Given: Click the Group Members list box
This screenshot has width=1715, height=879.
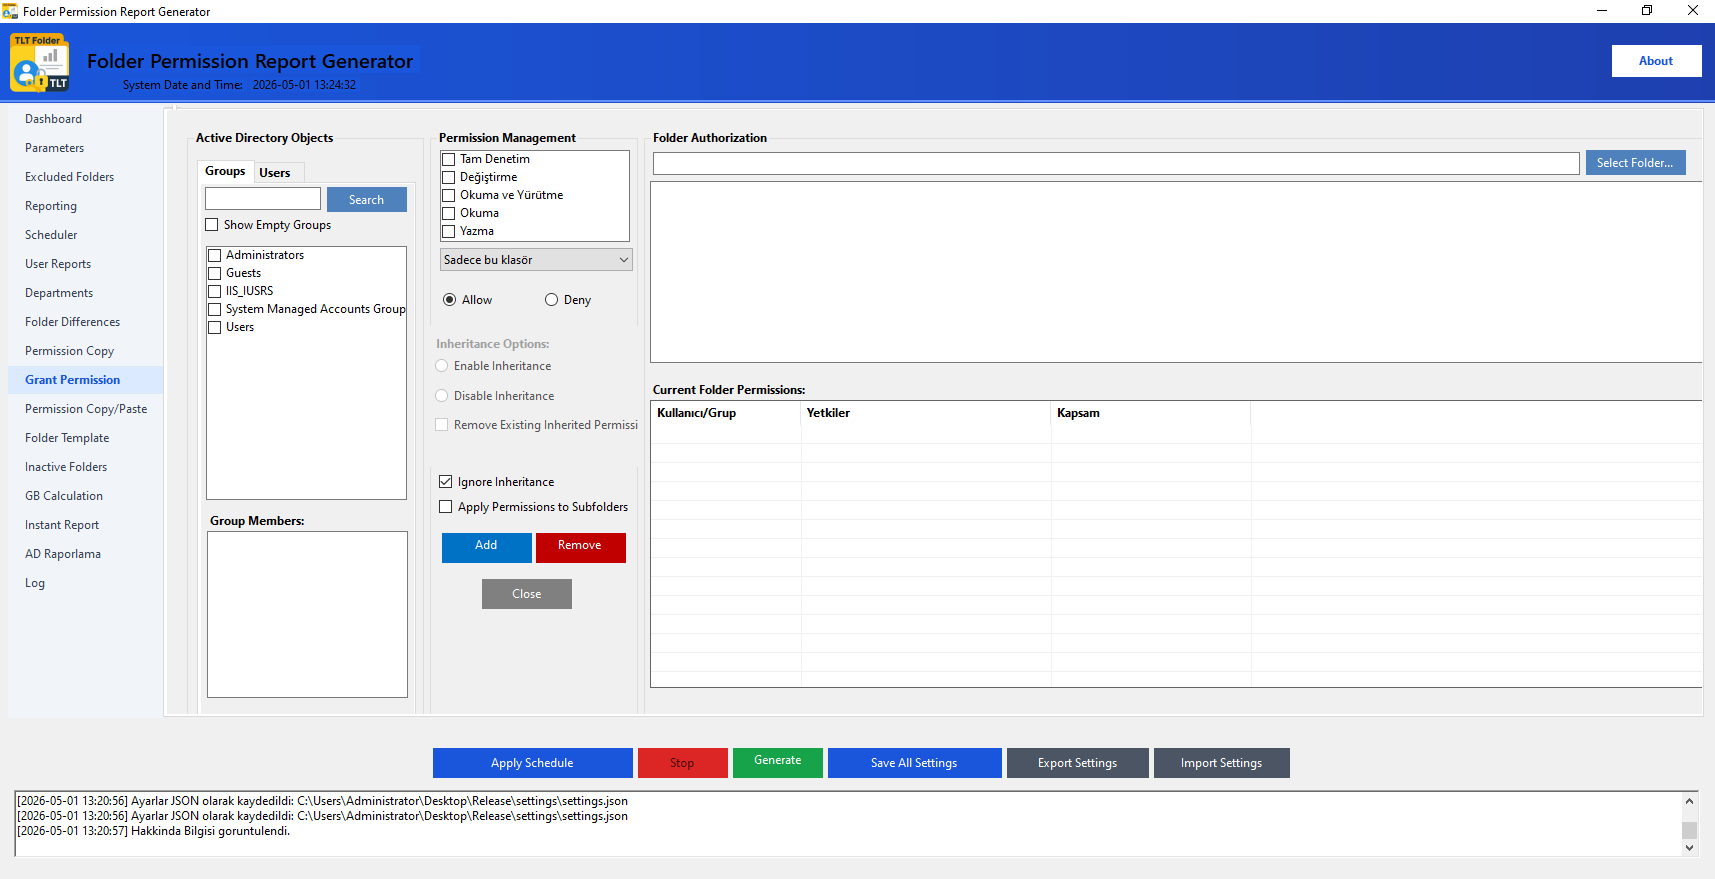Looking at the screenshot, I should 307,614.
